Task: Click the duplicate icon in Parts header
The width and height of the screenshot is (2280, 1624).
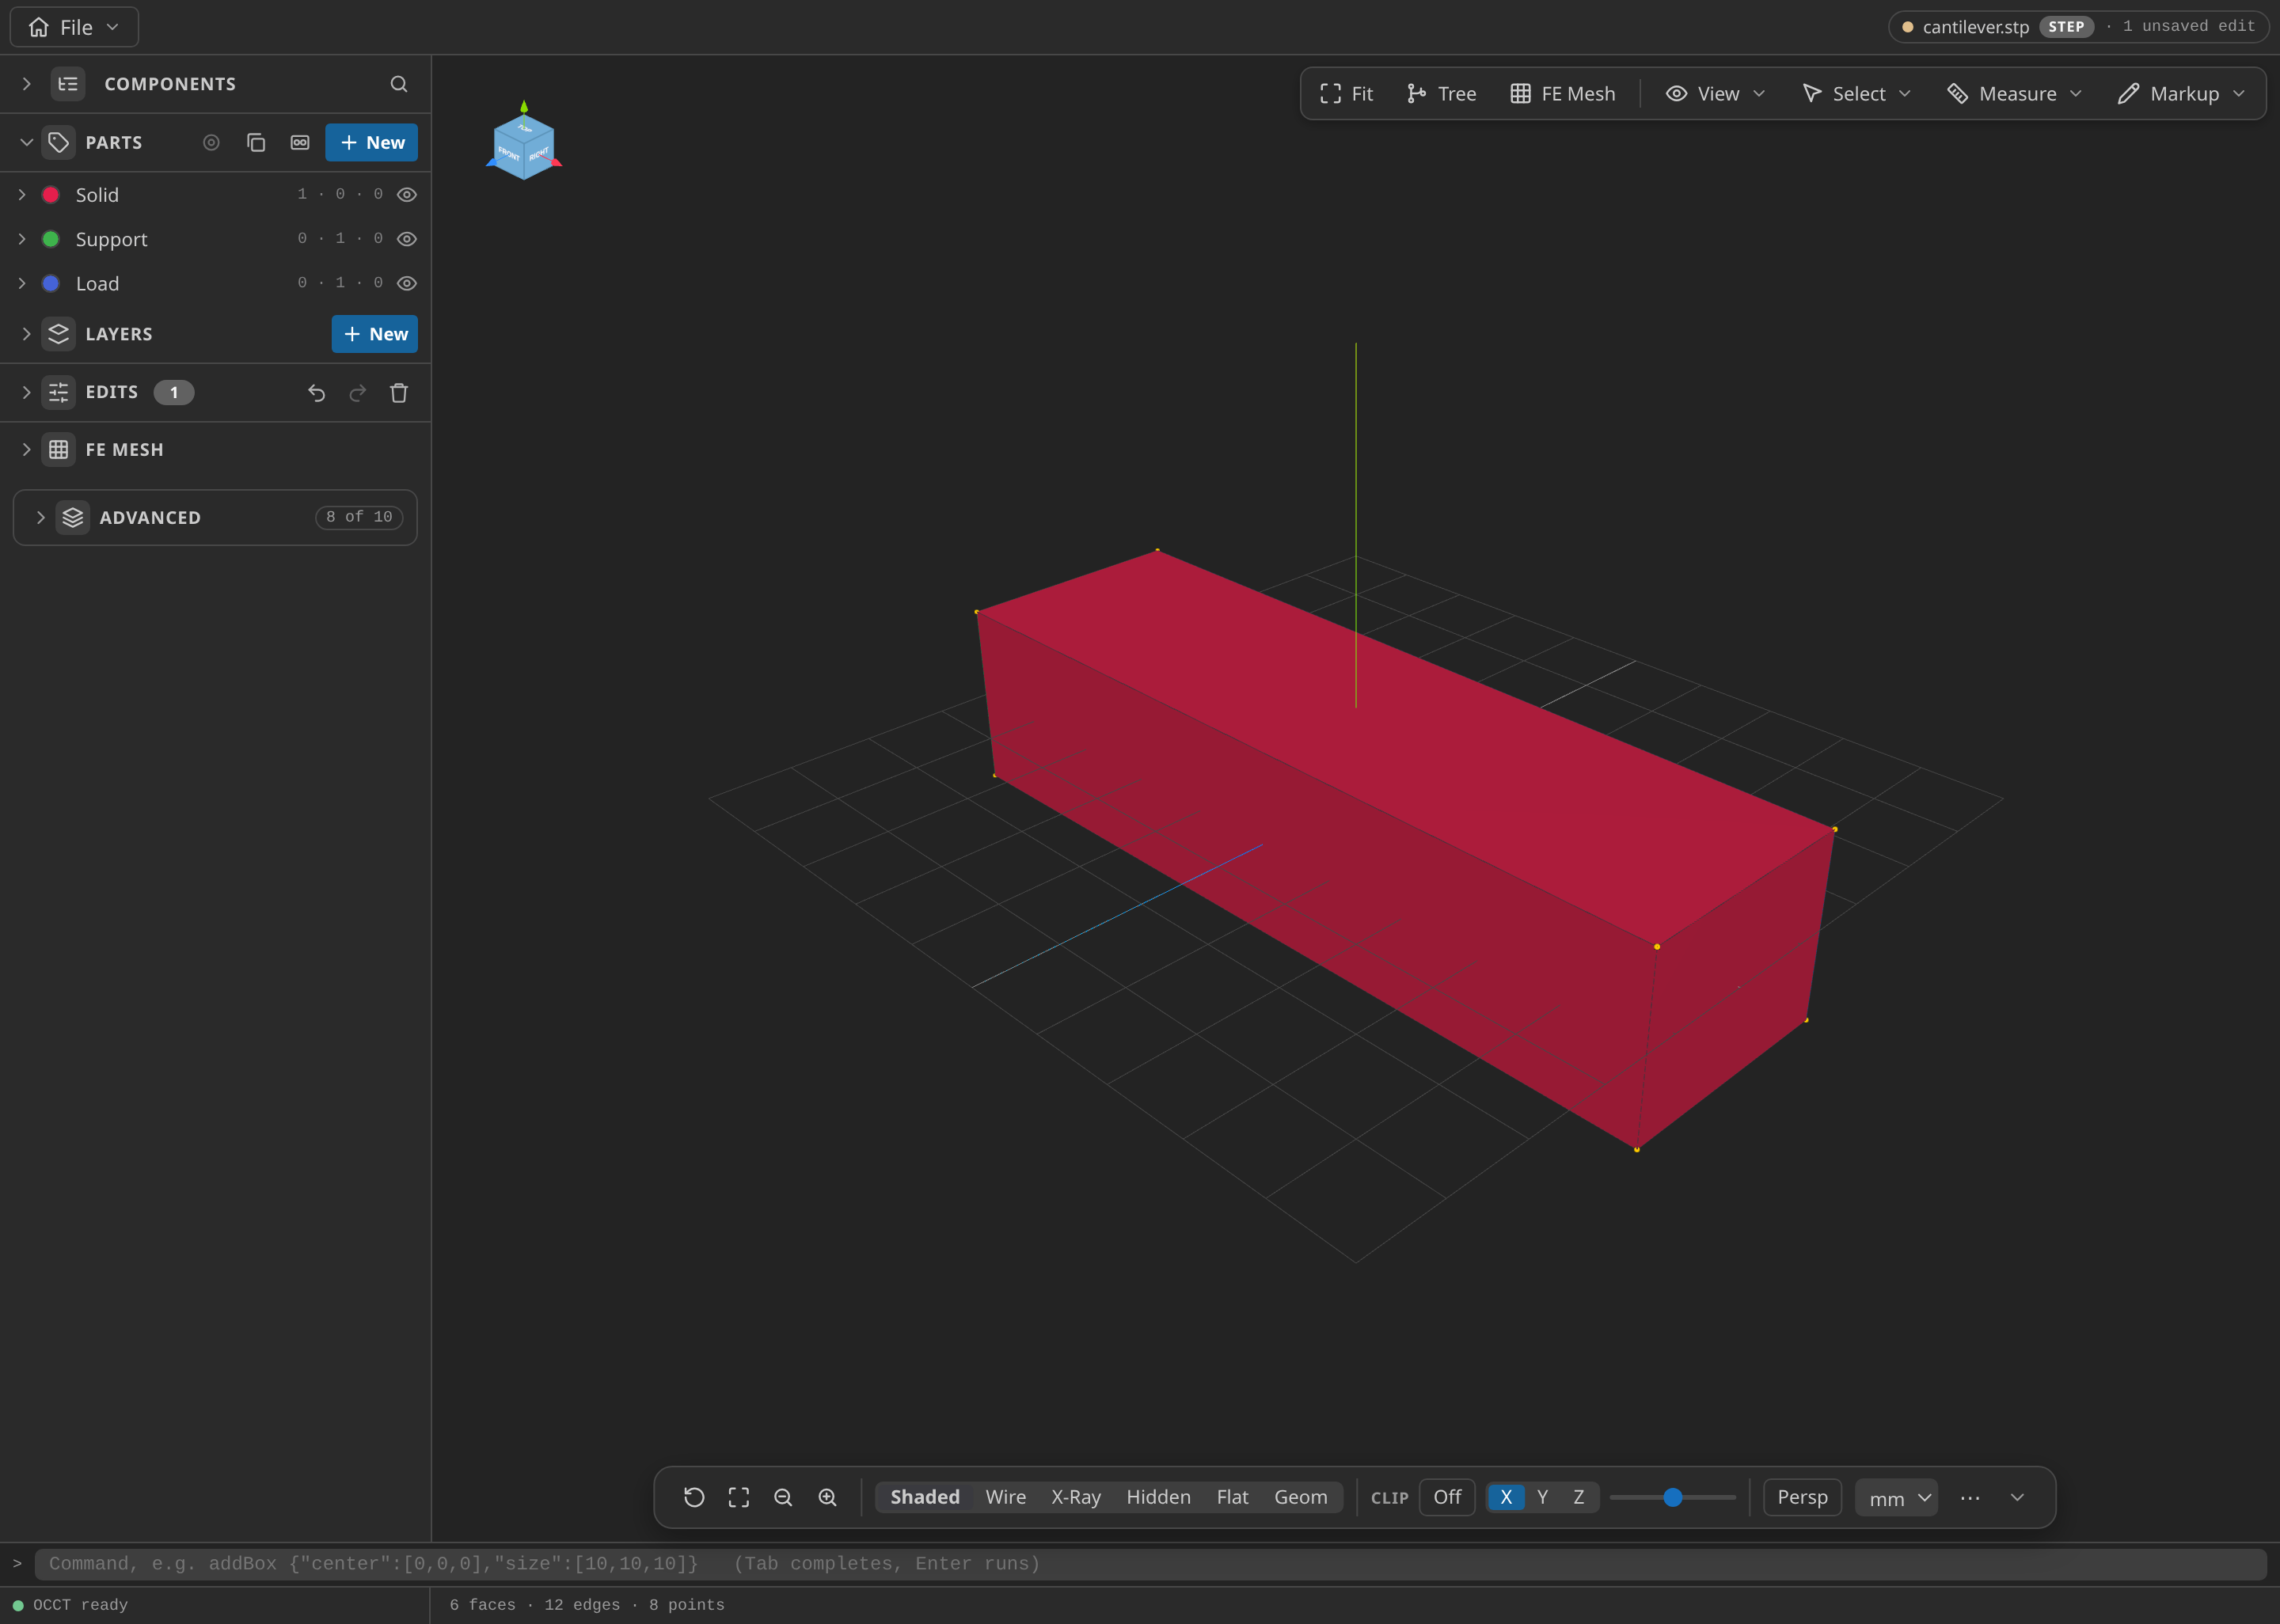Action: pyautogui.click(x=256, y=142)
